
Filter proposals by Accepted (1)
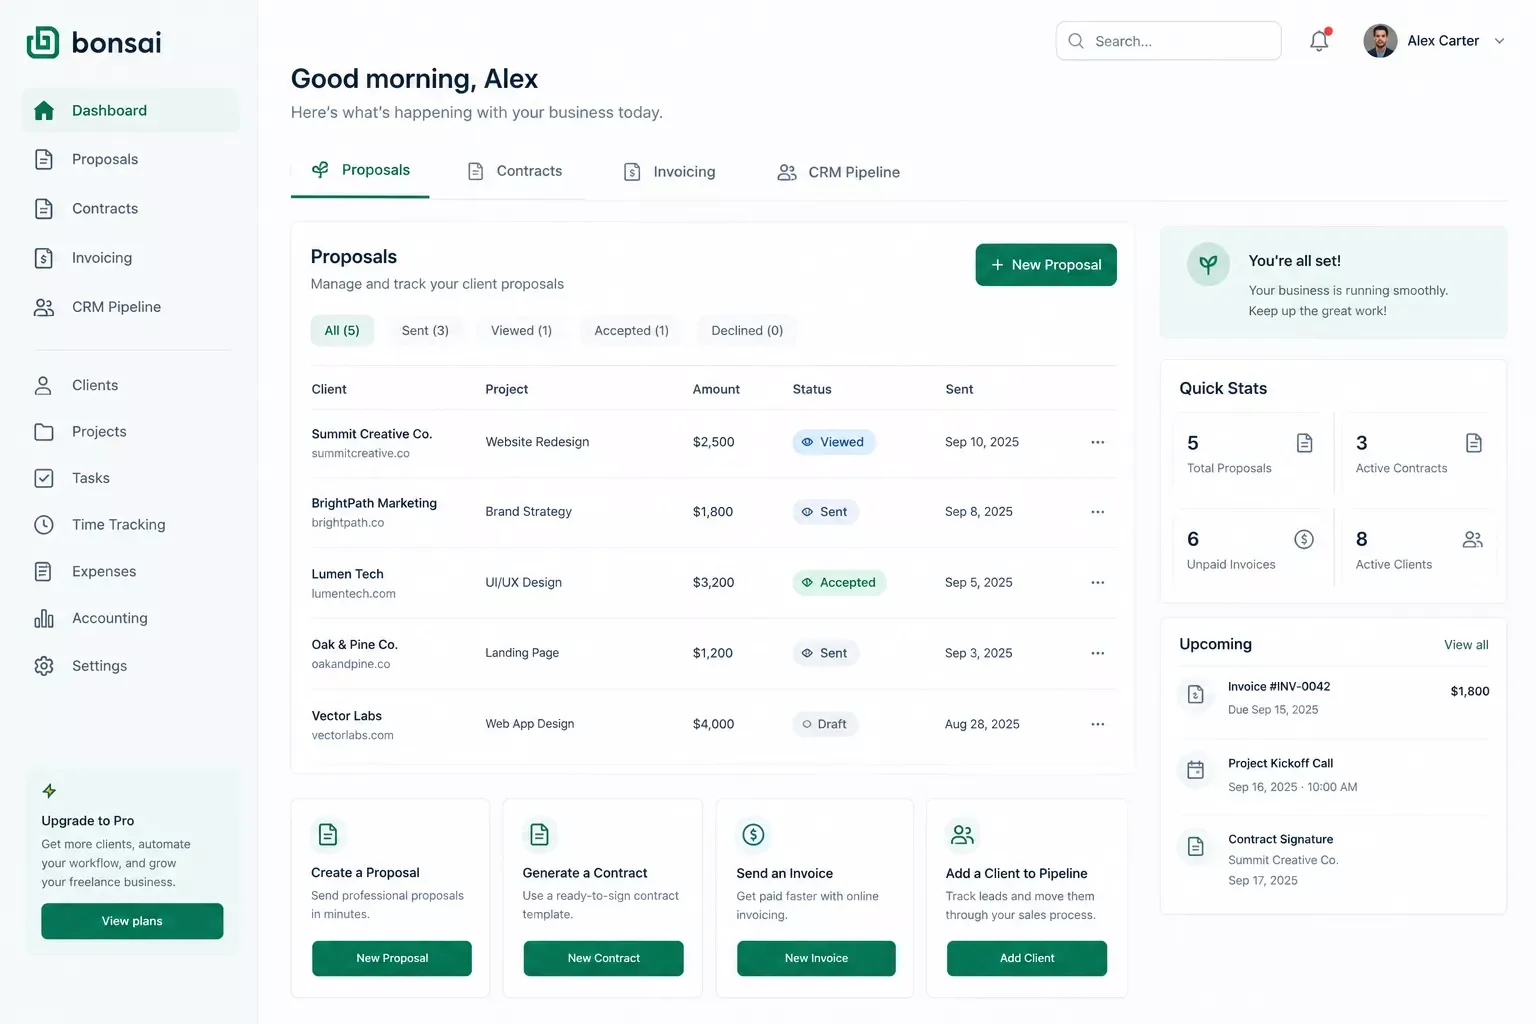[x=631, y=331]
